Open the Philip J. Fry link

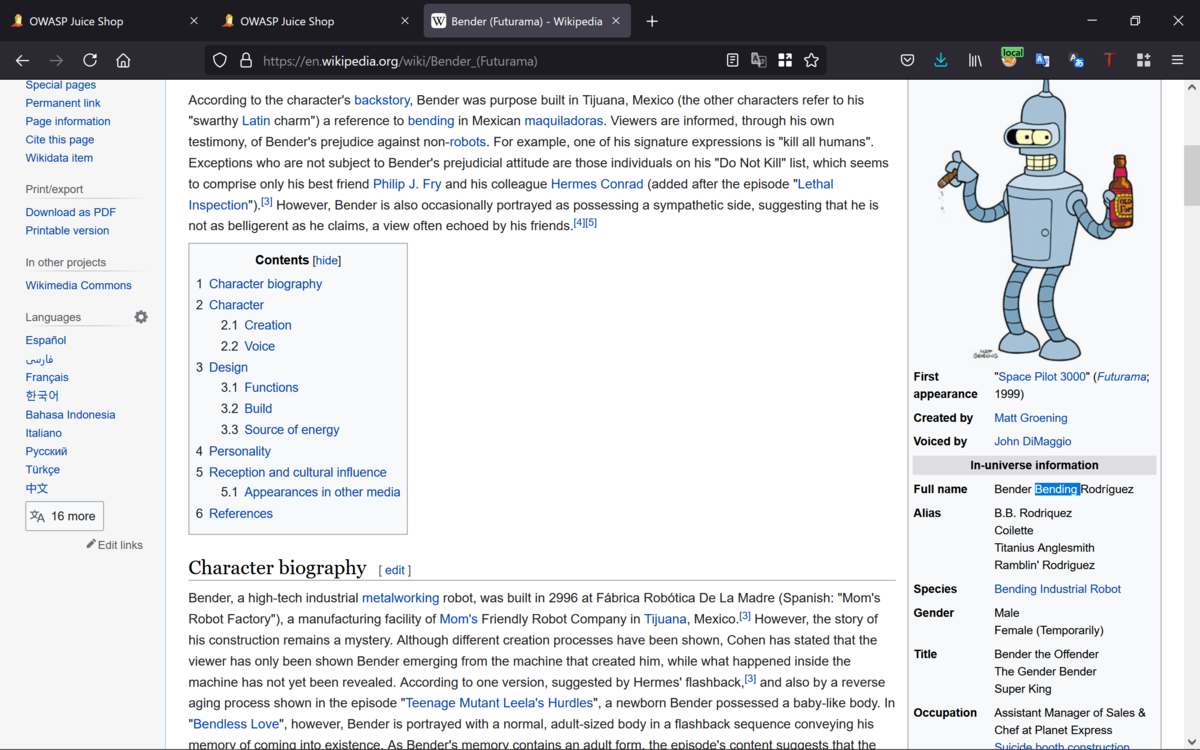tap(407, 184)
